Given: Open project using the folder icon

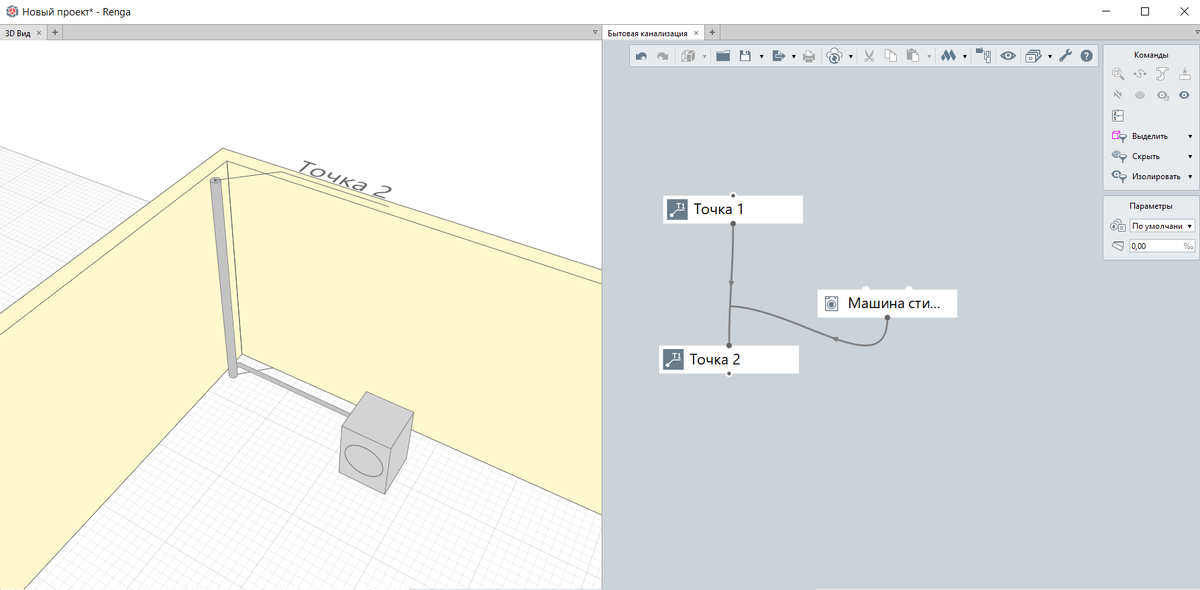Looking at the screenshot, I should point(723,56).
